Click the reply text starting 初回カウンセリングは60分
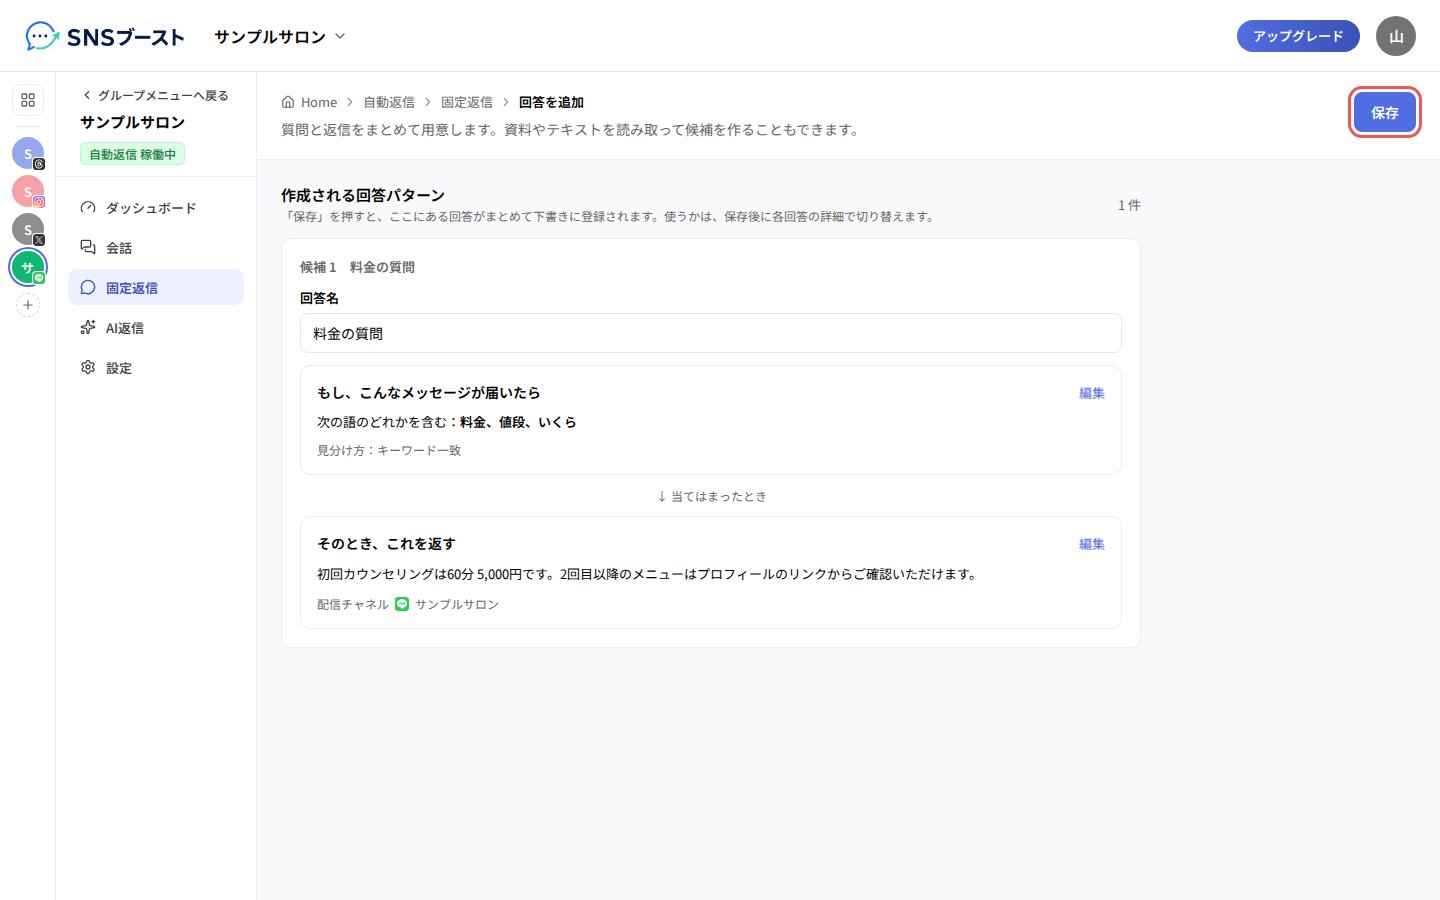This screenshot has width=1440, height=900. pyautogui.click(x=647, y=574)
